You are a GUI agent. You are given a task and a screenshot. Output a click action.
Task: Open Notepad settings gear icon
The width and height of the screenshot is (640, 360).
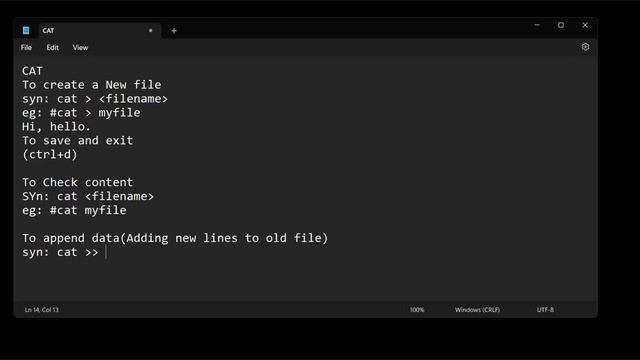tap(585, 47)
